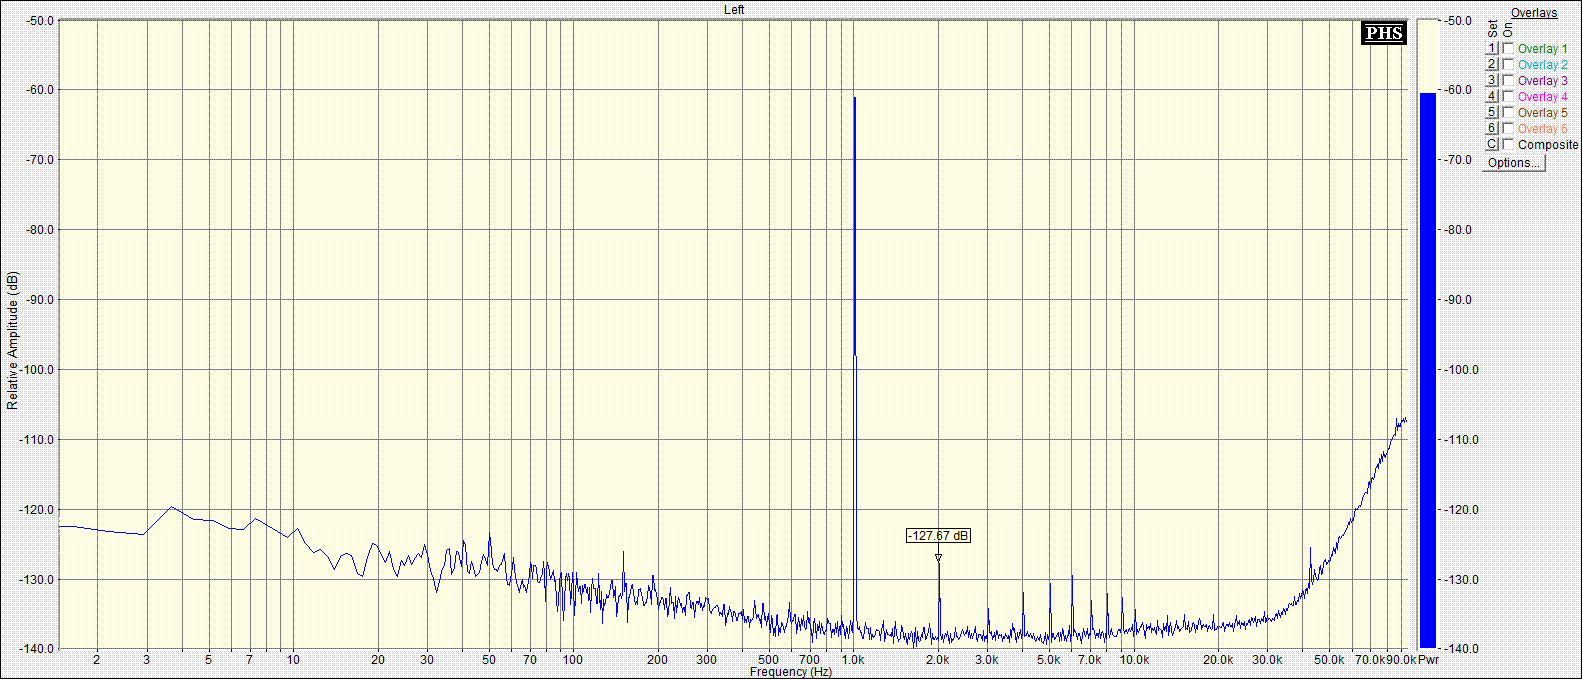Click the Overlay 6 orange label
Image resolution: width=1582 pixels, height=679 pixels.
(x=1543, y=128)
